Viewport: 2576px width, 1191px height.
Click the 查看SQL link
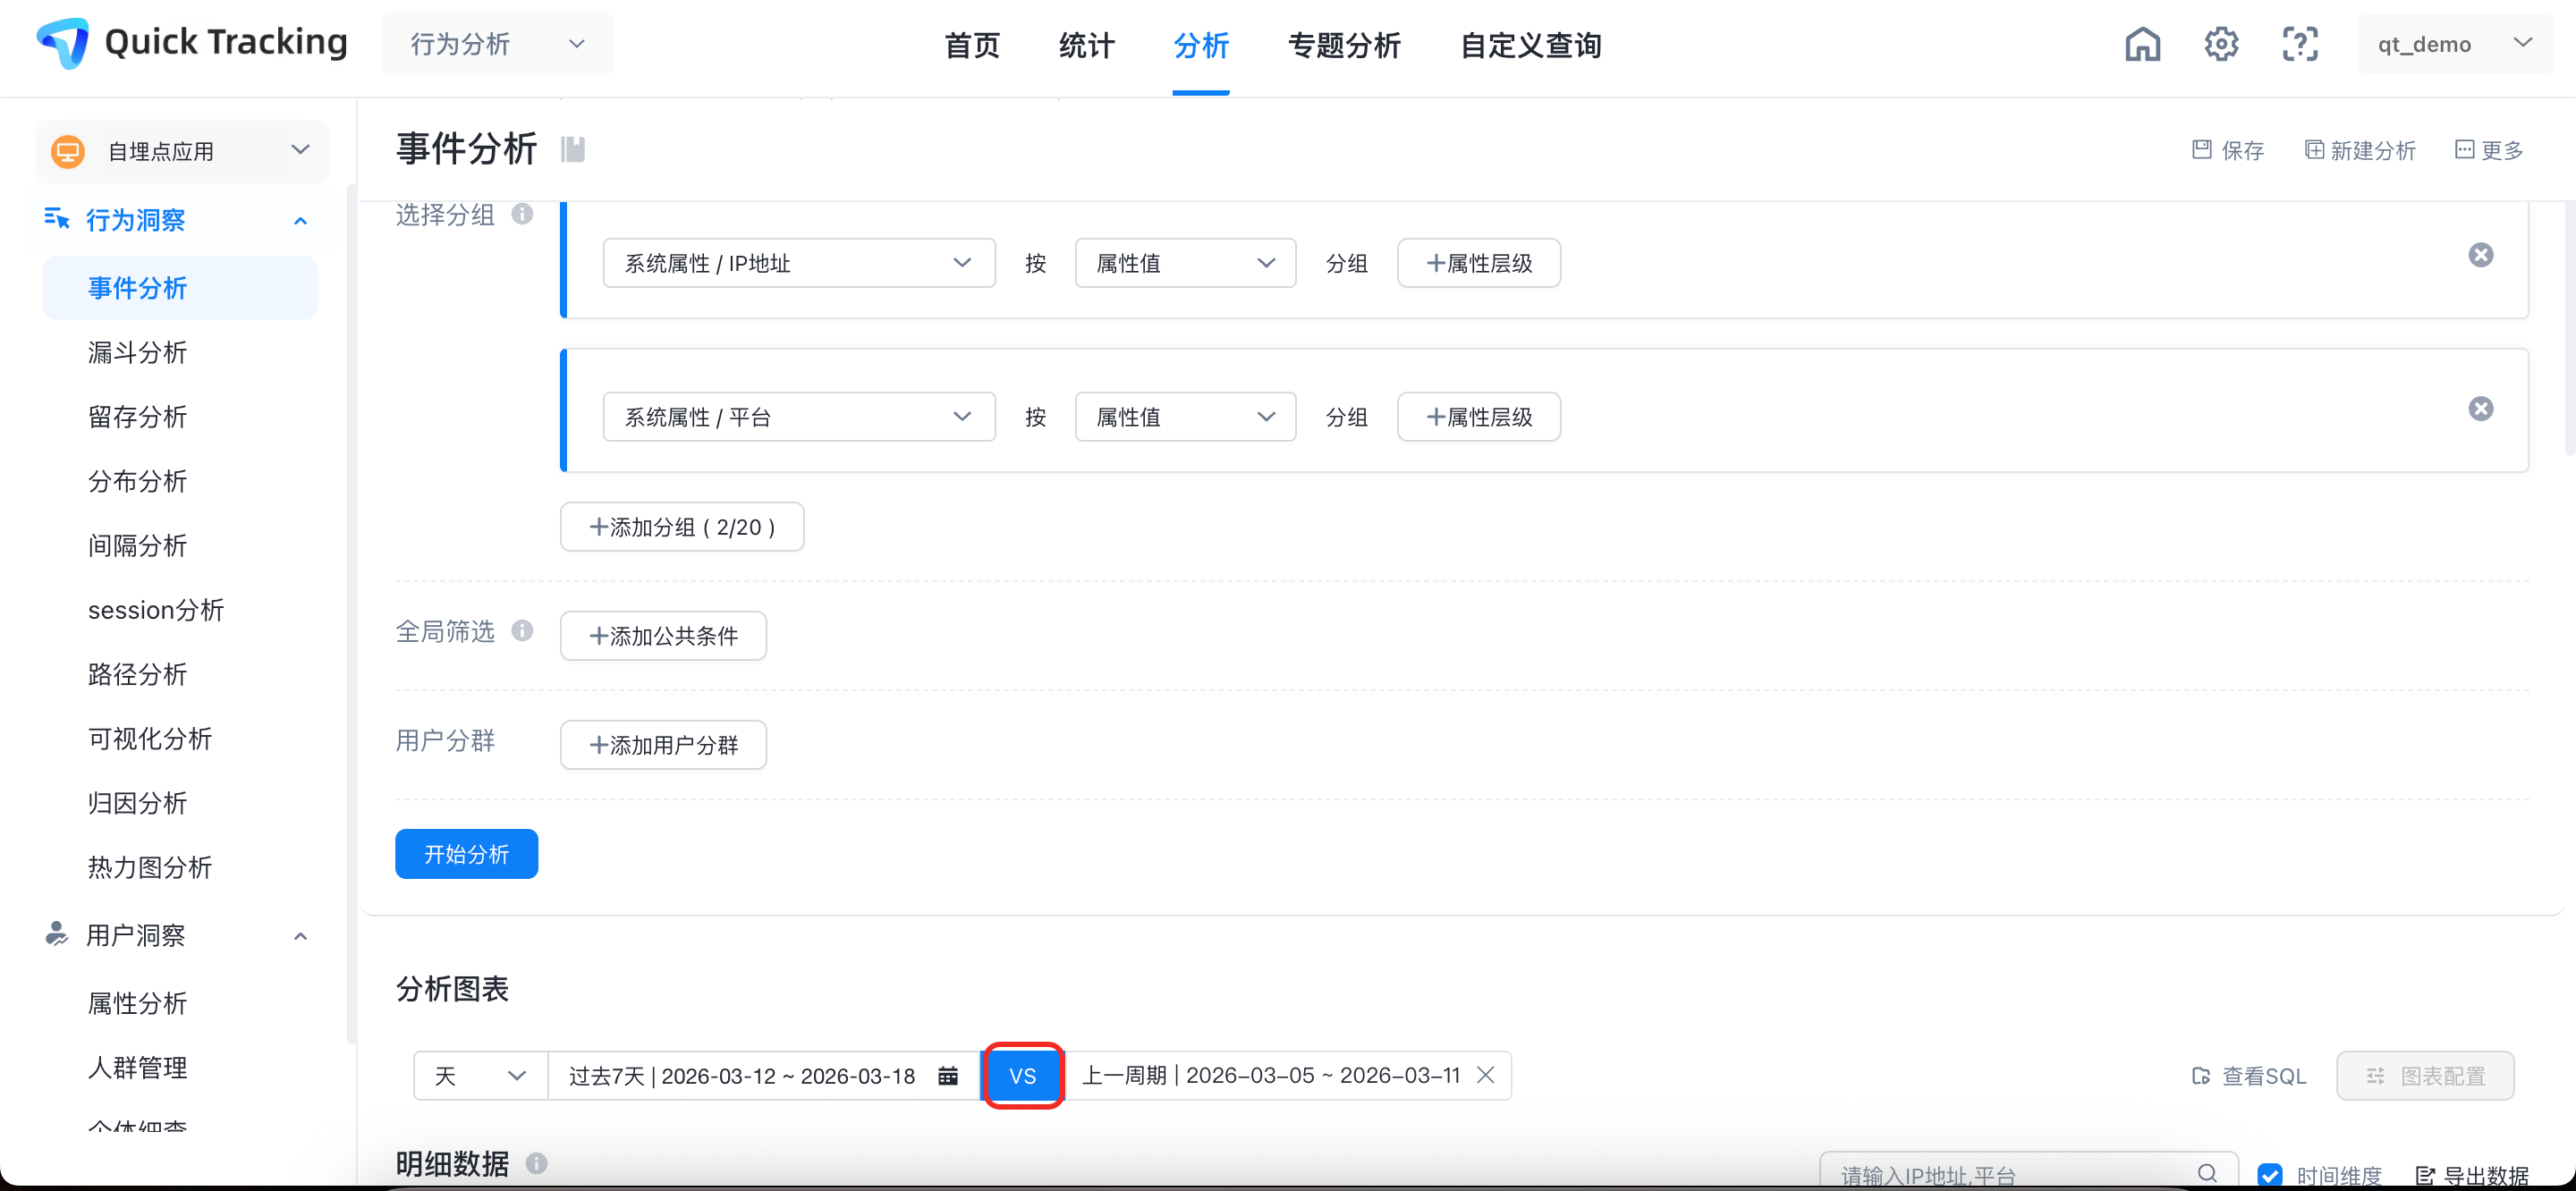coord(2250,1076)
